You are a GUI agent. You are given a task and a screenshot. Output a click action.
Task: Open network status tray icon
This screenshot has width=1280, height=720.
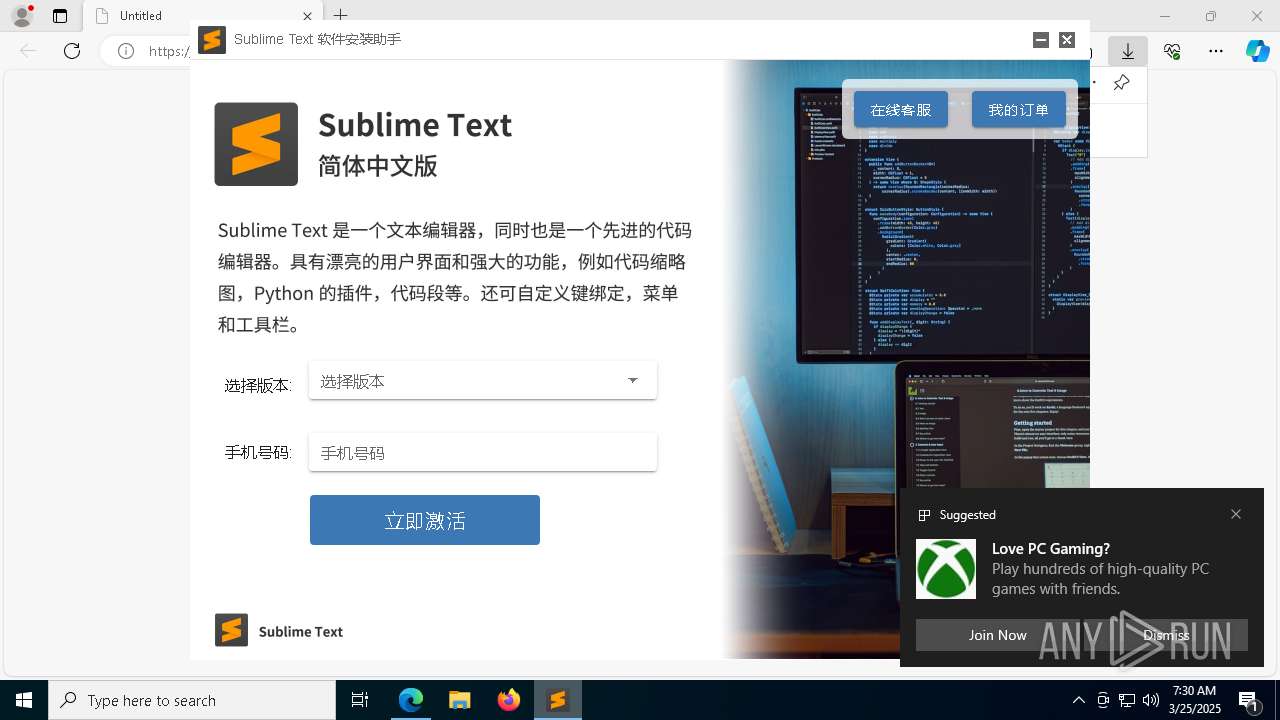1127,700
